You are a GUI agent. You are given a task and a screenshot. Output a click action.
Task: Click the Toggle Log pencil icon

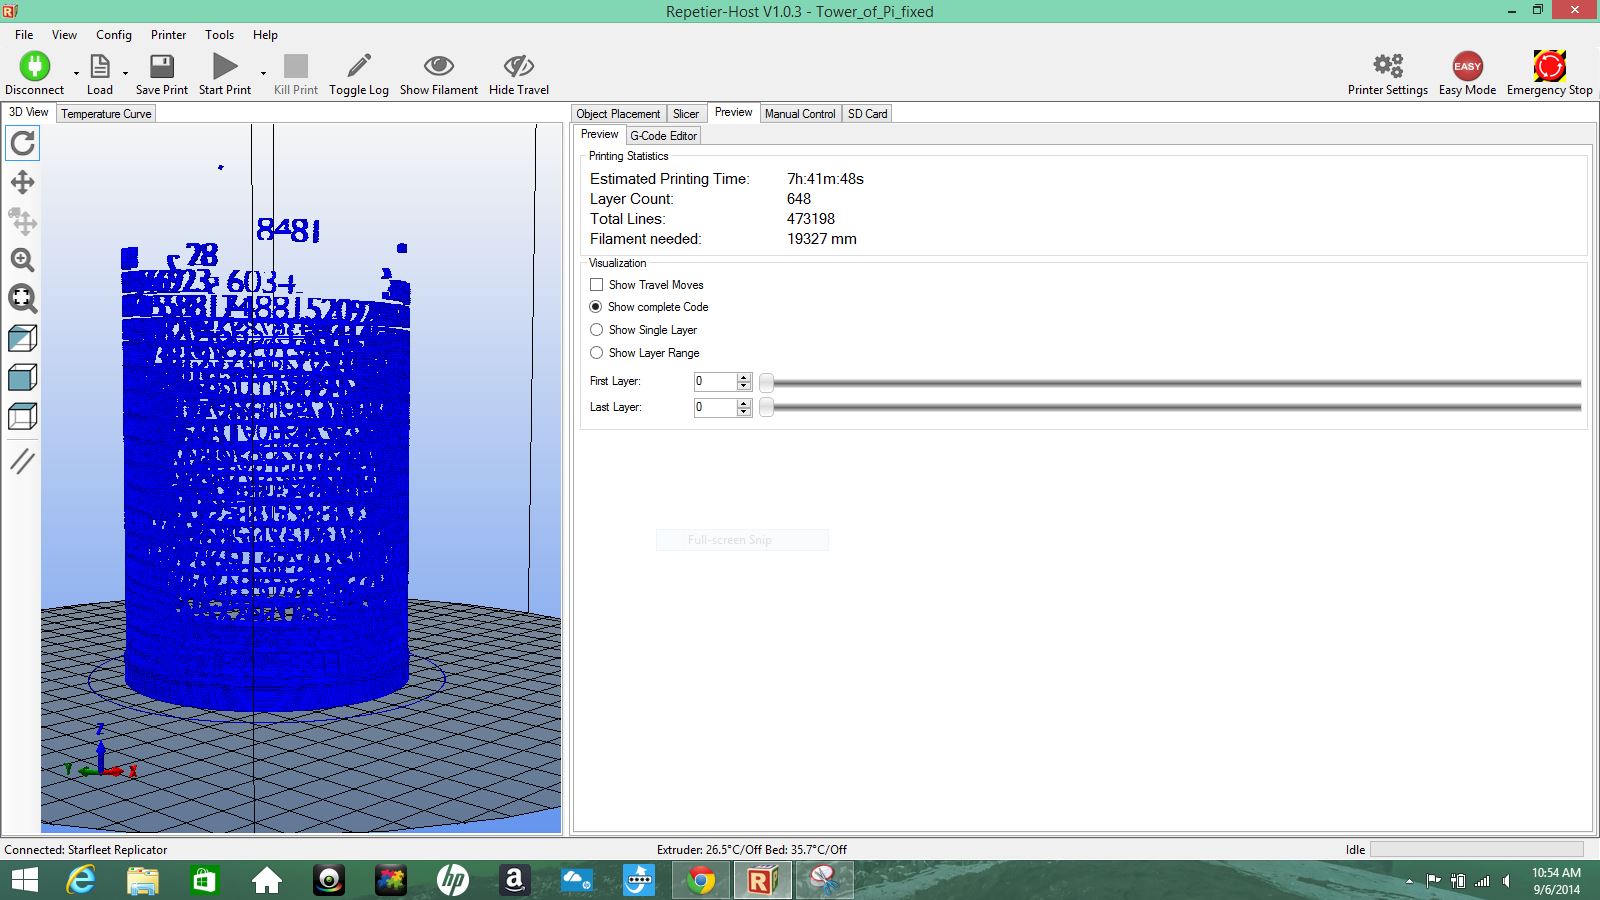pos(358,67)
